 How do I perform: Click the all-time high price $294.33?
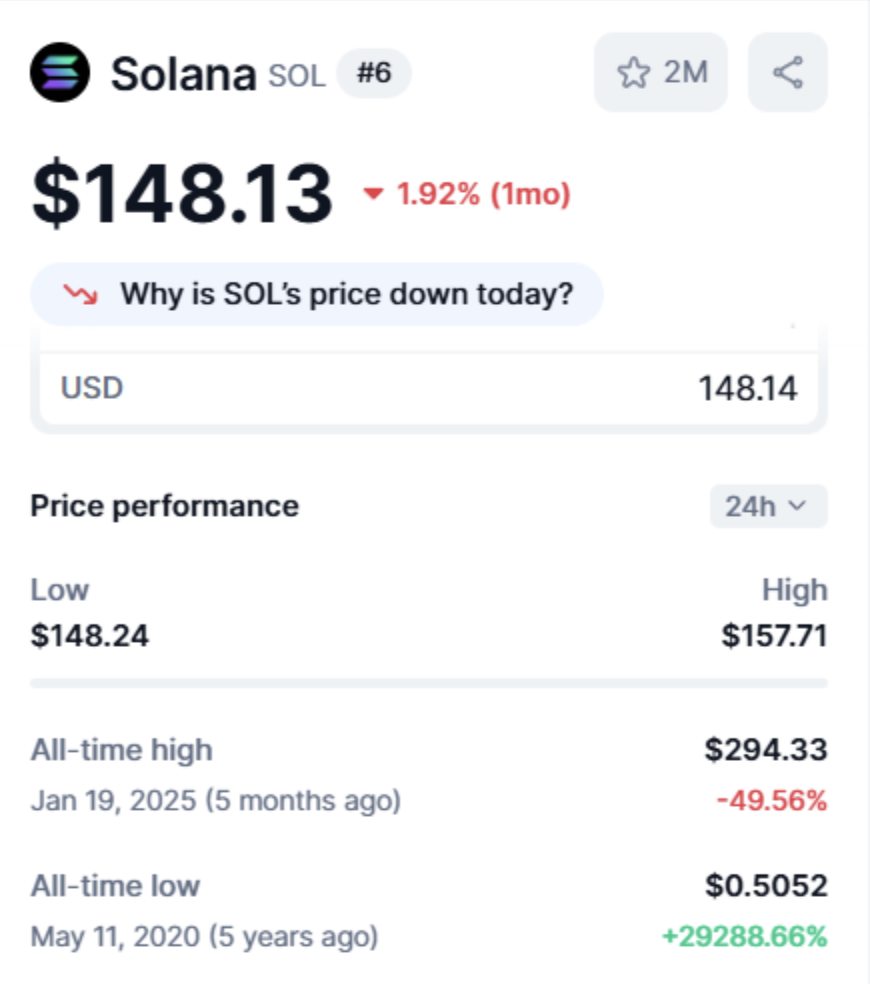click(765, 749)
